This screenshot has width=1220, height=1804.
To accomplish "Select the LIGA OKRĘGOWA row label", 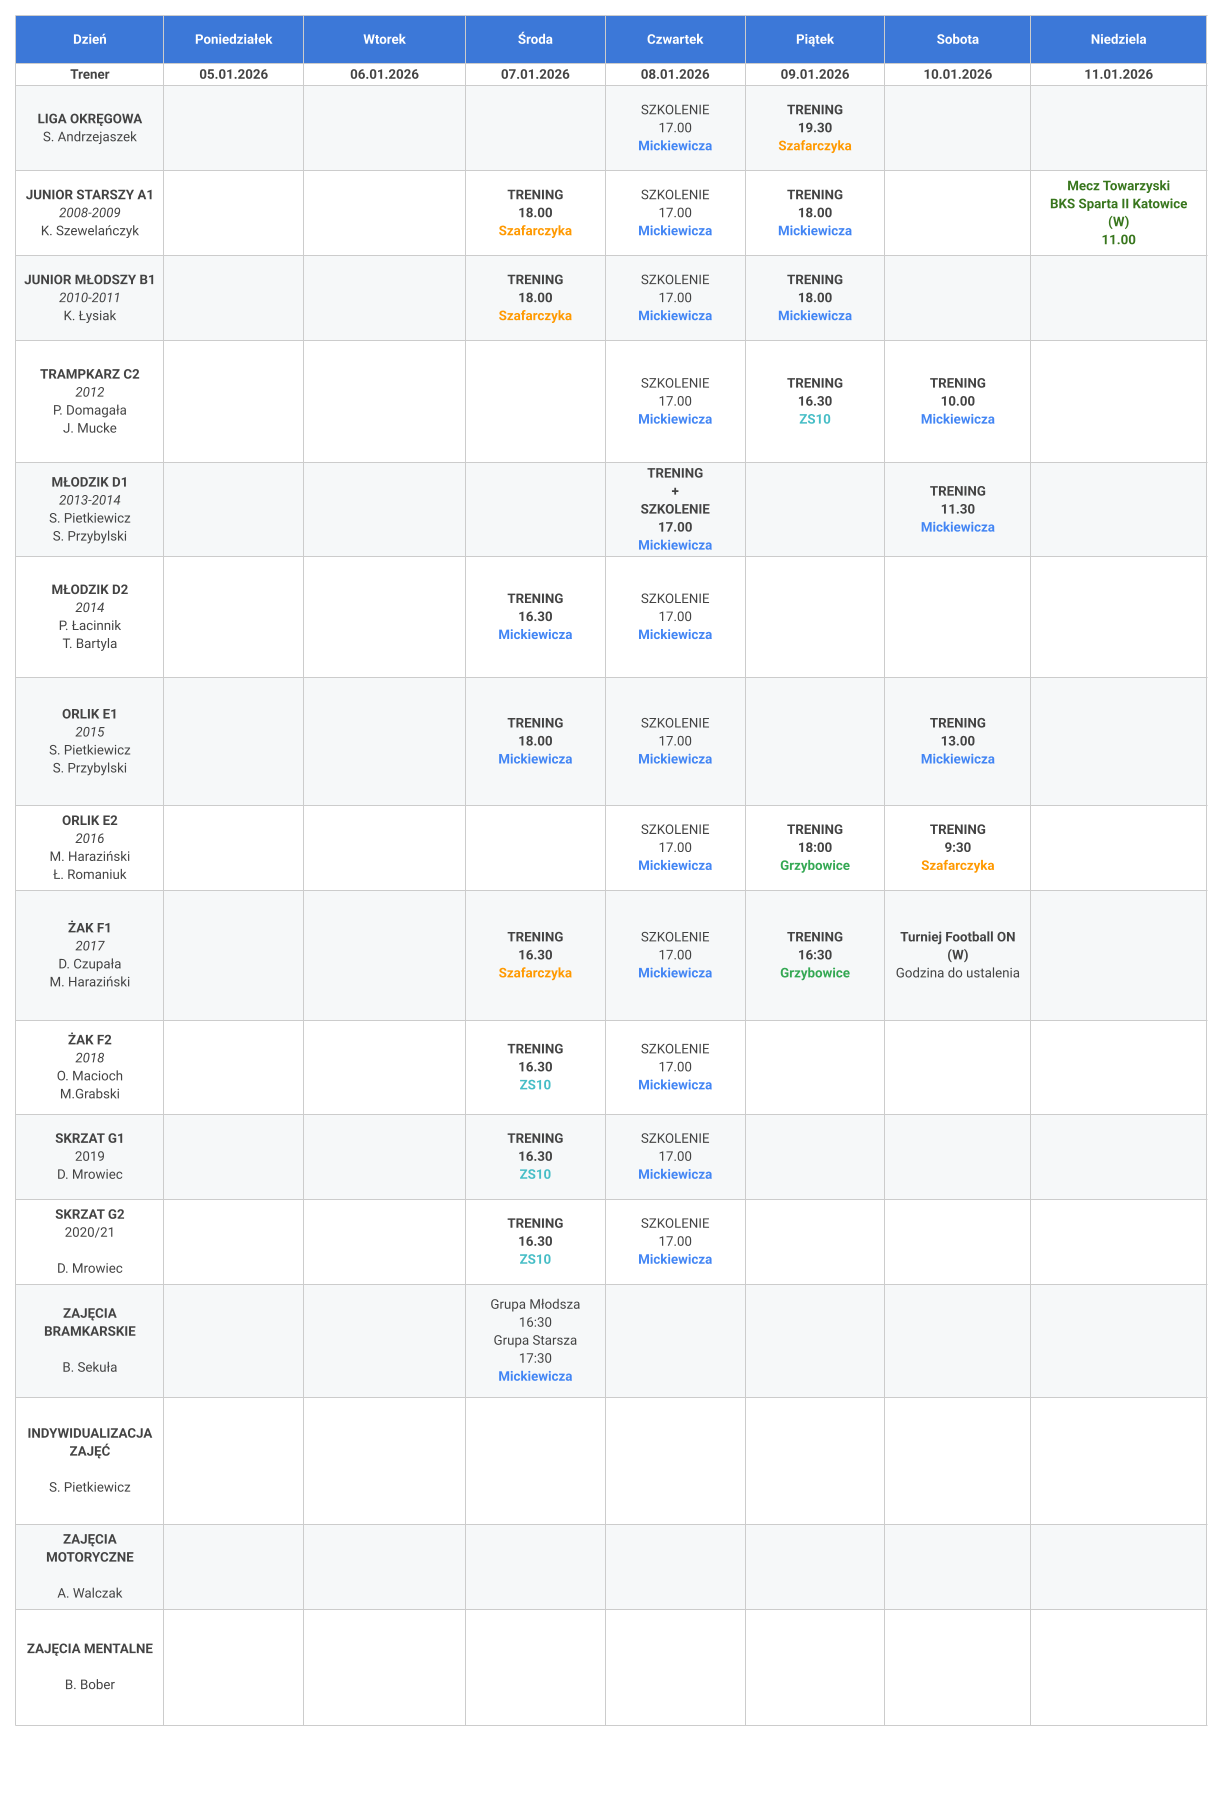I will coord(89,119).
